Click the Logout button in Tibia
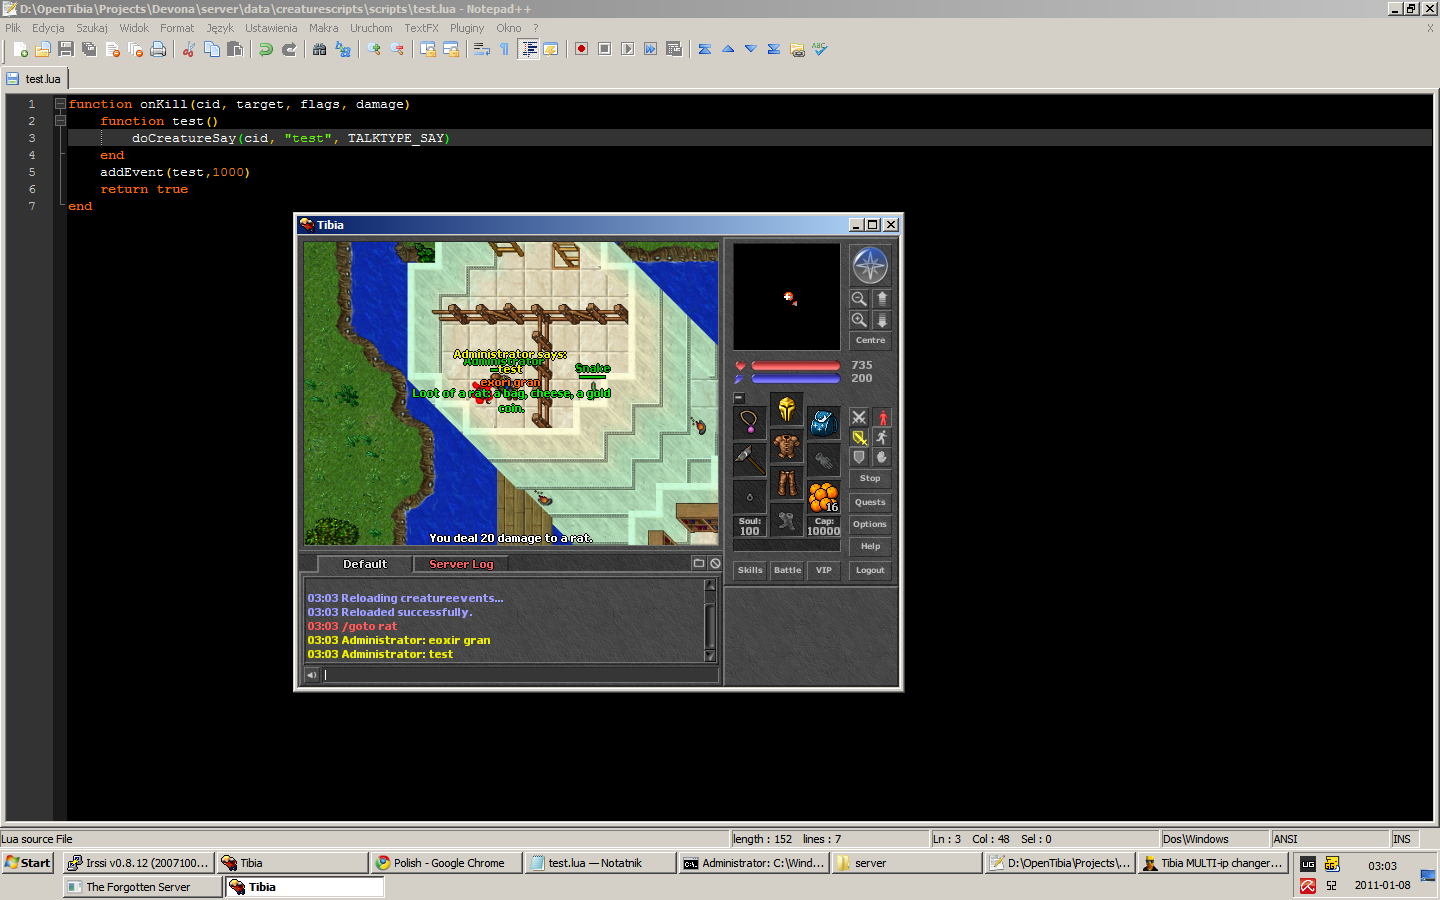Viewport: 1440px width, 900px height. 870,570
